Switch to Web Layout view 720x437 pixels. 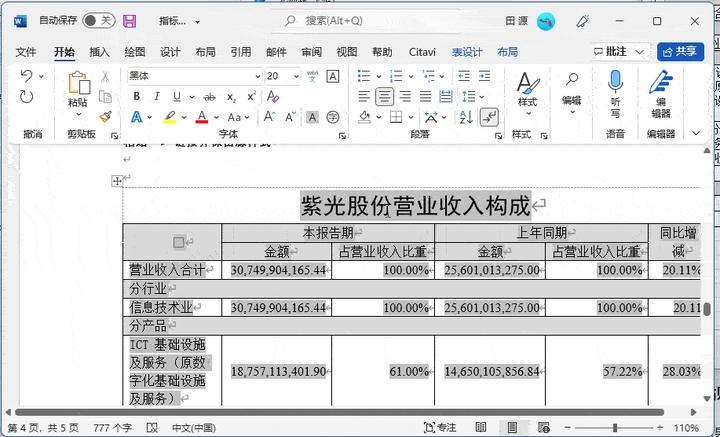pos(544,428)
